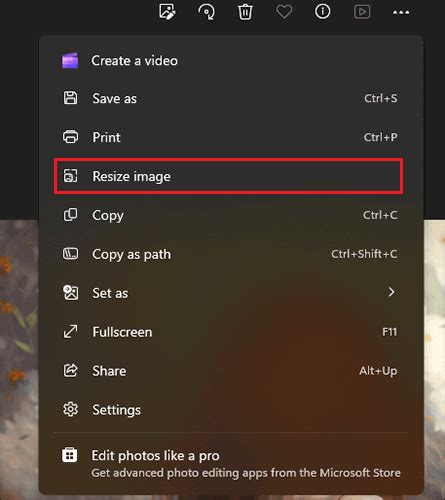This screenshot has height=500, width=445.
Task: Choose Copy as path
Action: 231,254
